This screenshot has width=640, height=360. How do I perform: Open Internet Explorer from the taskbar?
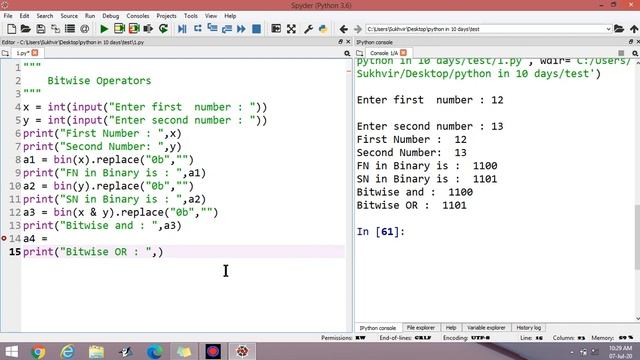[x=67, y=351]
